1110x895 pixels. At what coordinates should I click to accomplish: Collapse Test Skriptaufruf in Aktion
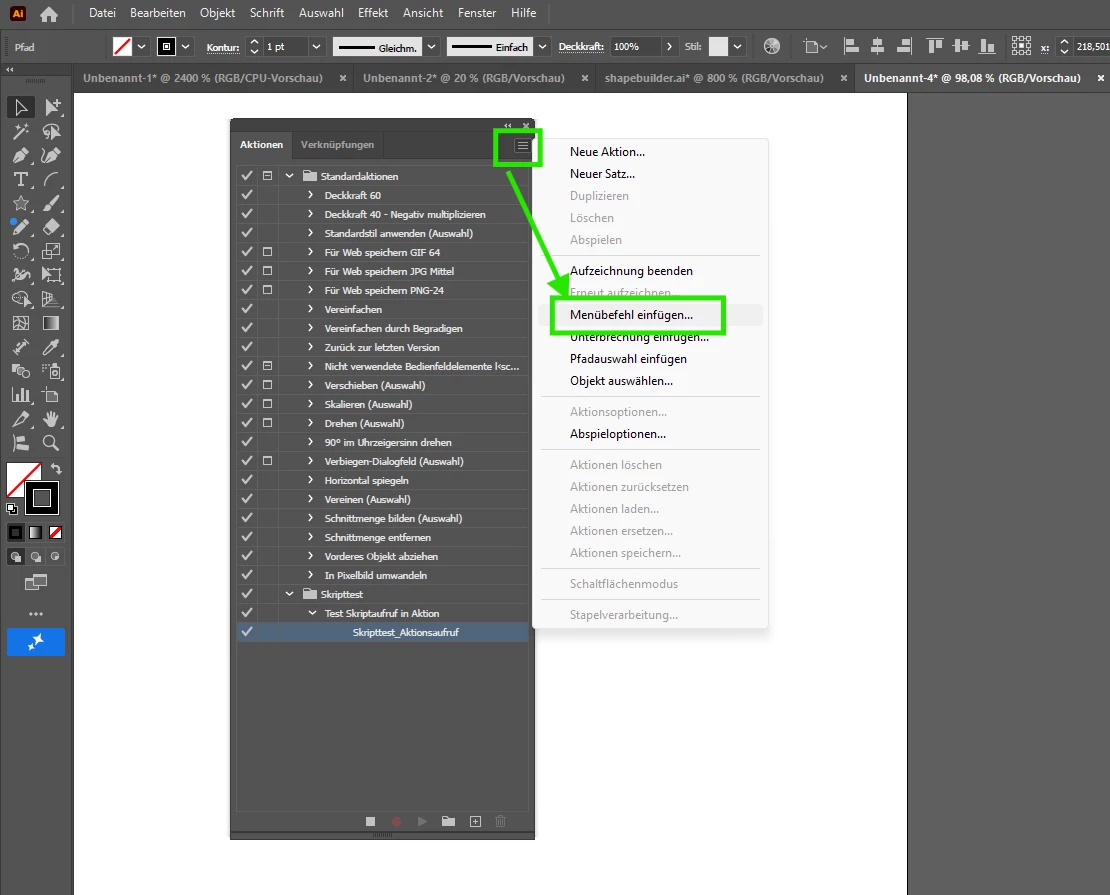tap(311, 613)
